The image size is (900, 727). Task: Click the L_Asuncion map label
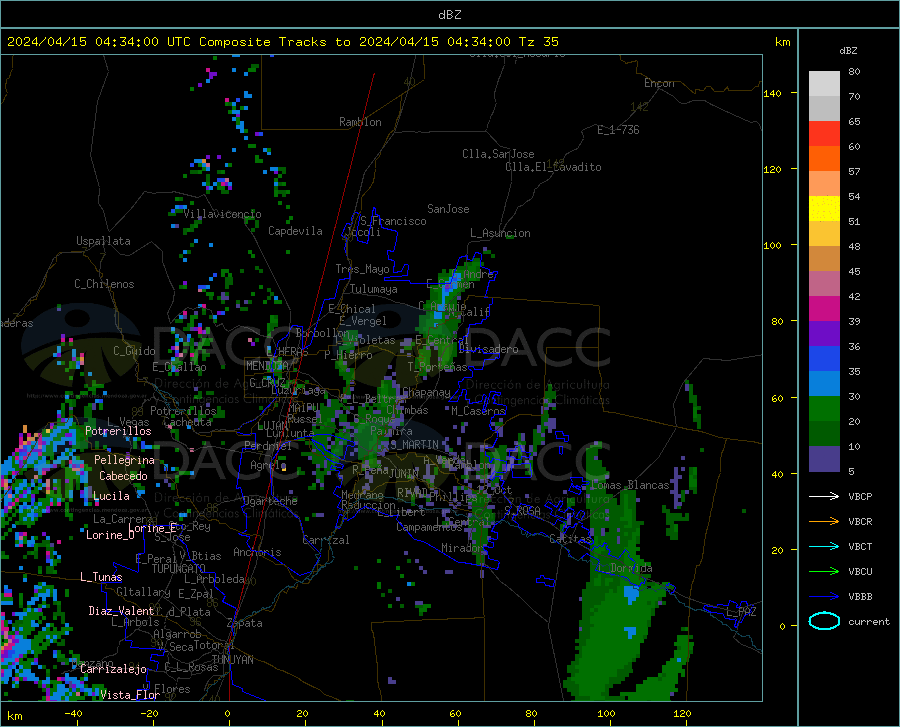pyautogui.click(x=500, y=233)
